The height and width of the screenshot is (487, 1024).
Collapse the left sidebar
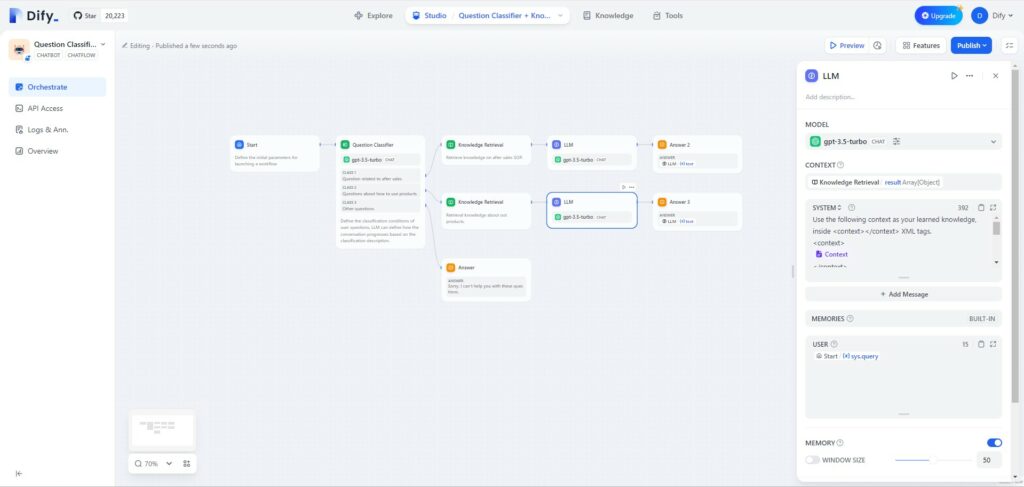coord(19,473)
